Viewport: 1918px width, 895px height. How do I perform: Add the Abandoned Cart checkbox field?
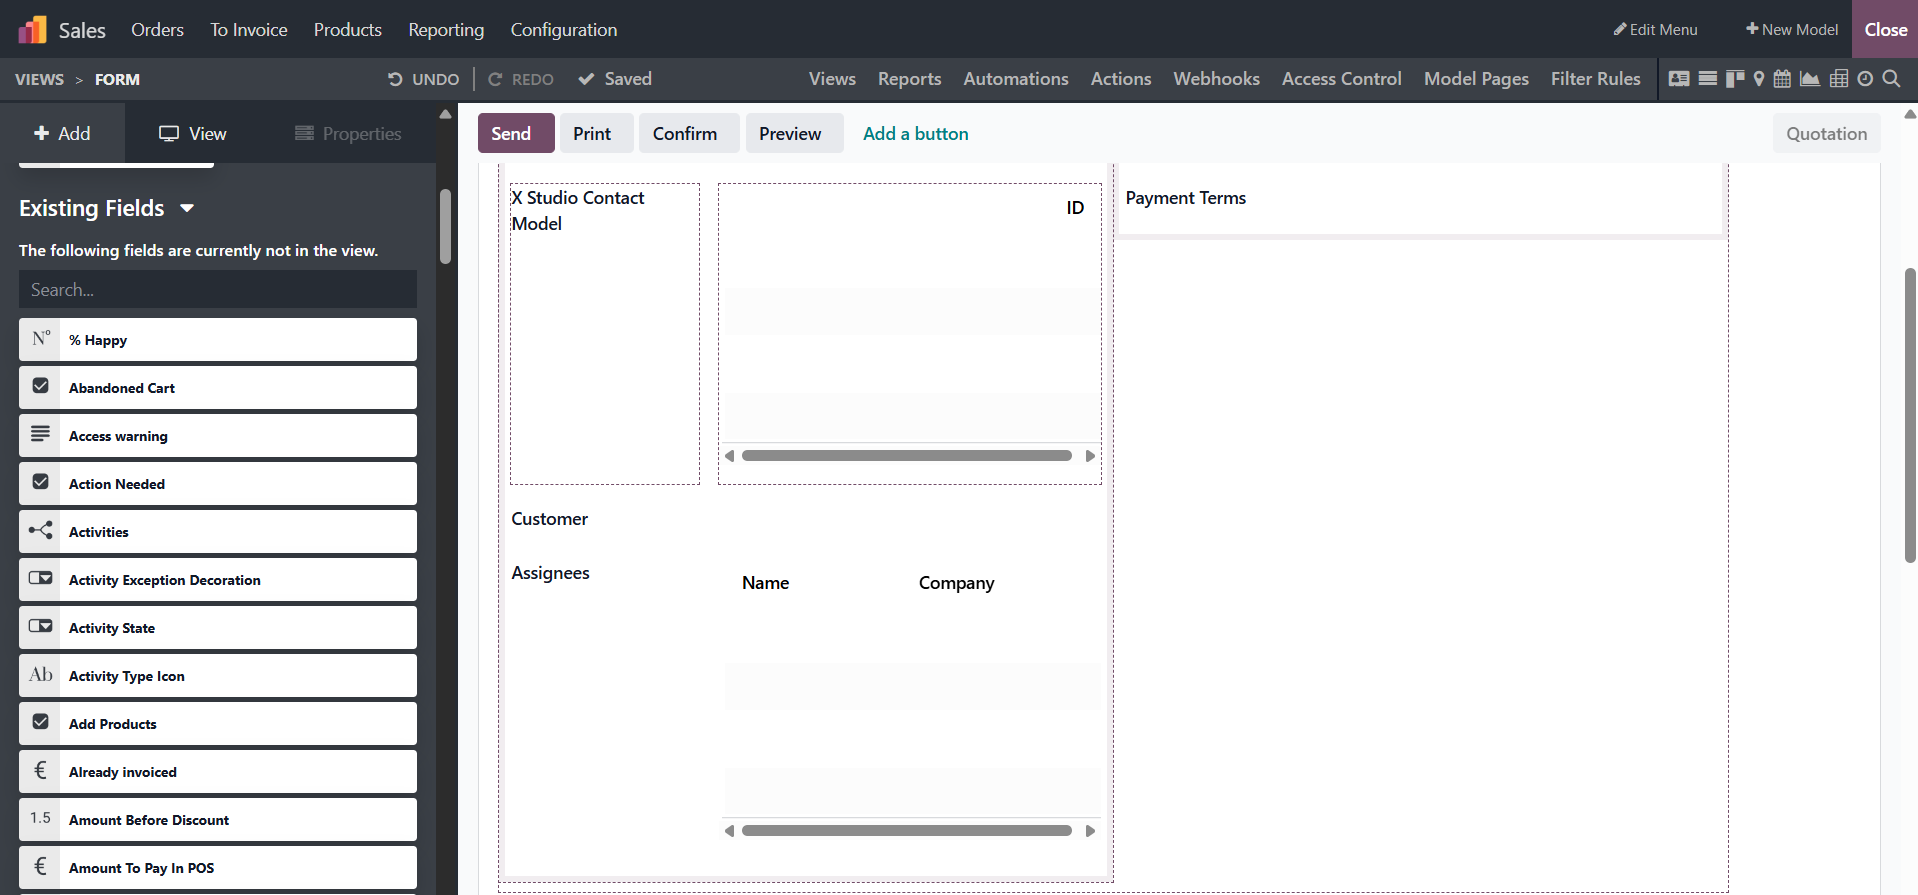(x=218, y=388)
